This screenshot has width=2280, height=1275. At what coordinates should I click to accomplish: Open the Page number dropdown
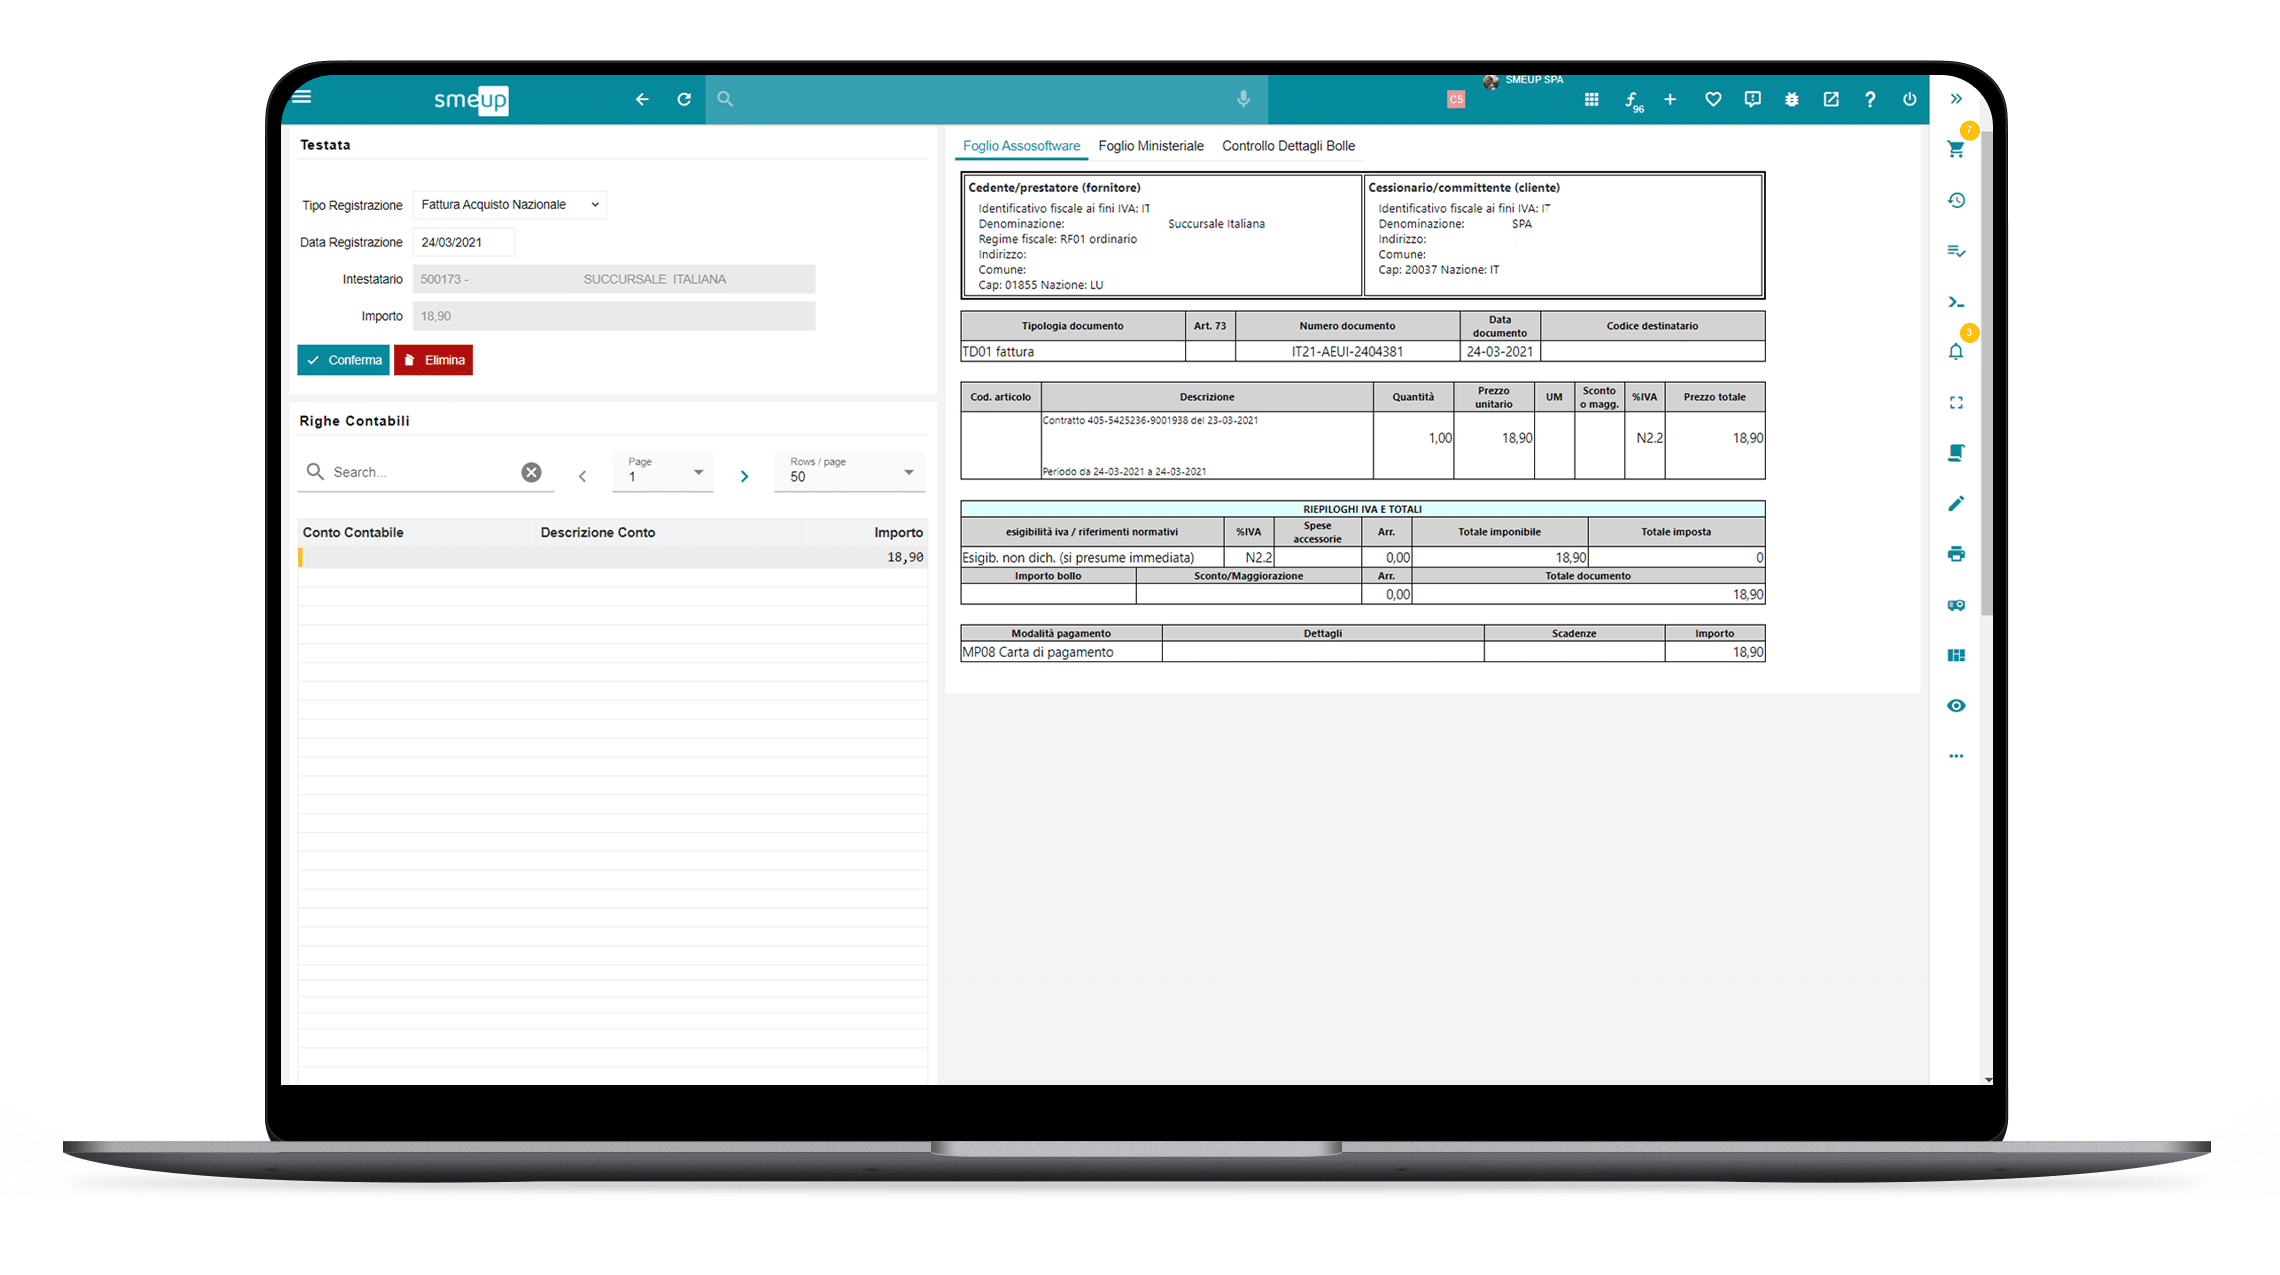[663, 472]
